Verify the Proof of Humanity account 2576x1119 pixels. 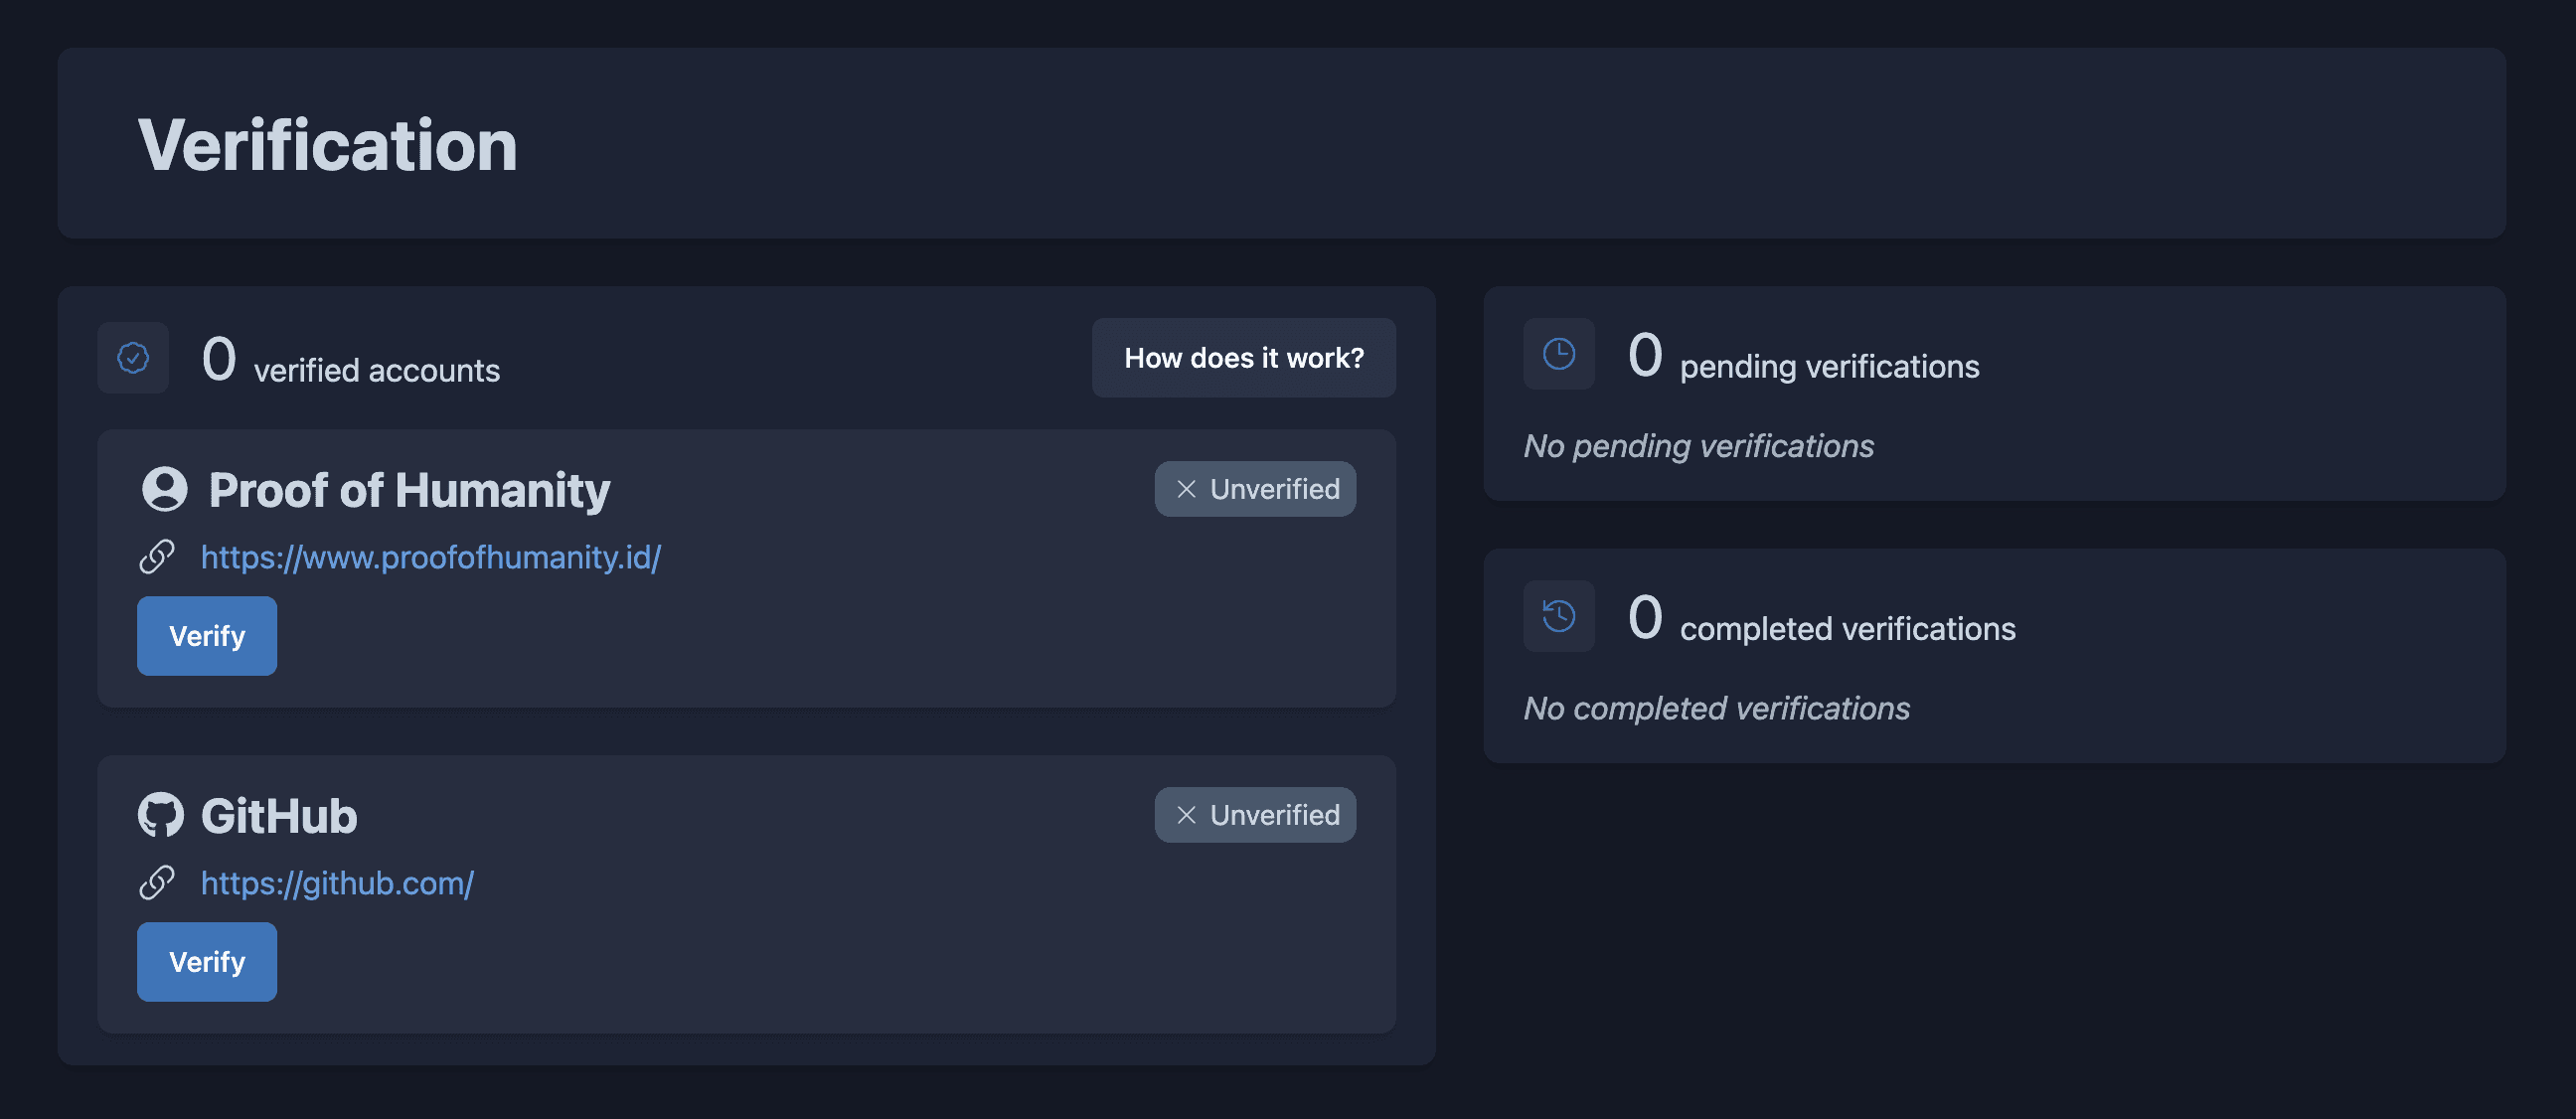tap(207, 635)
